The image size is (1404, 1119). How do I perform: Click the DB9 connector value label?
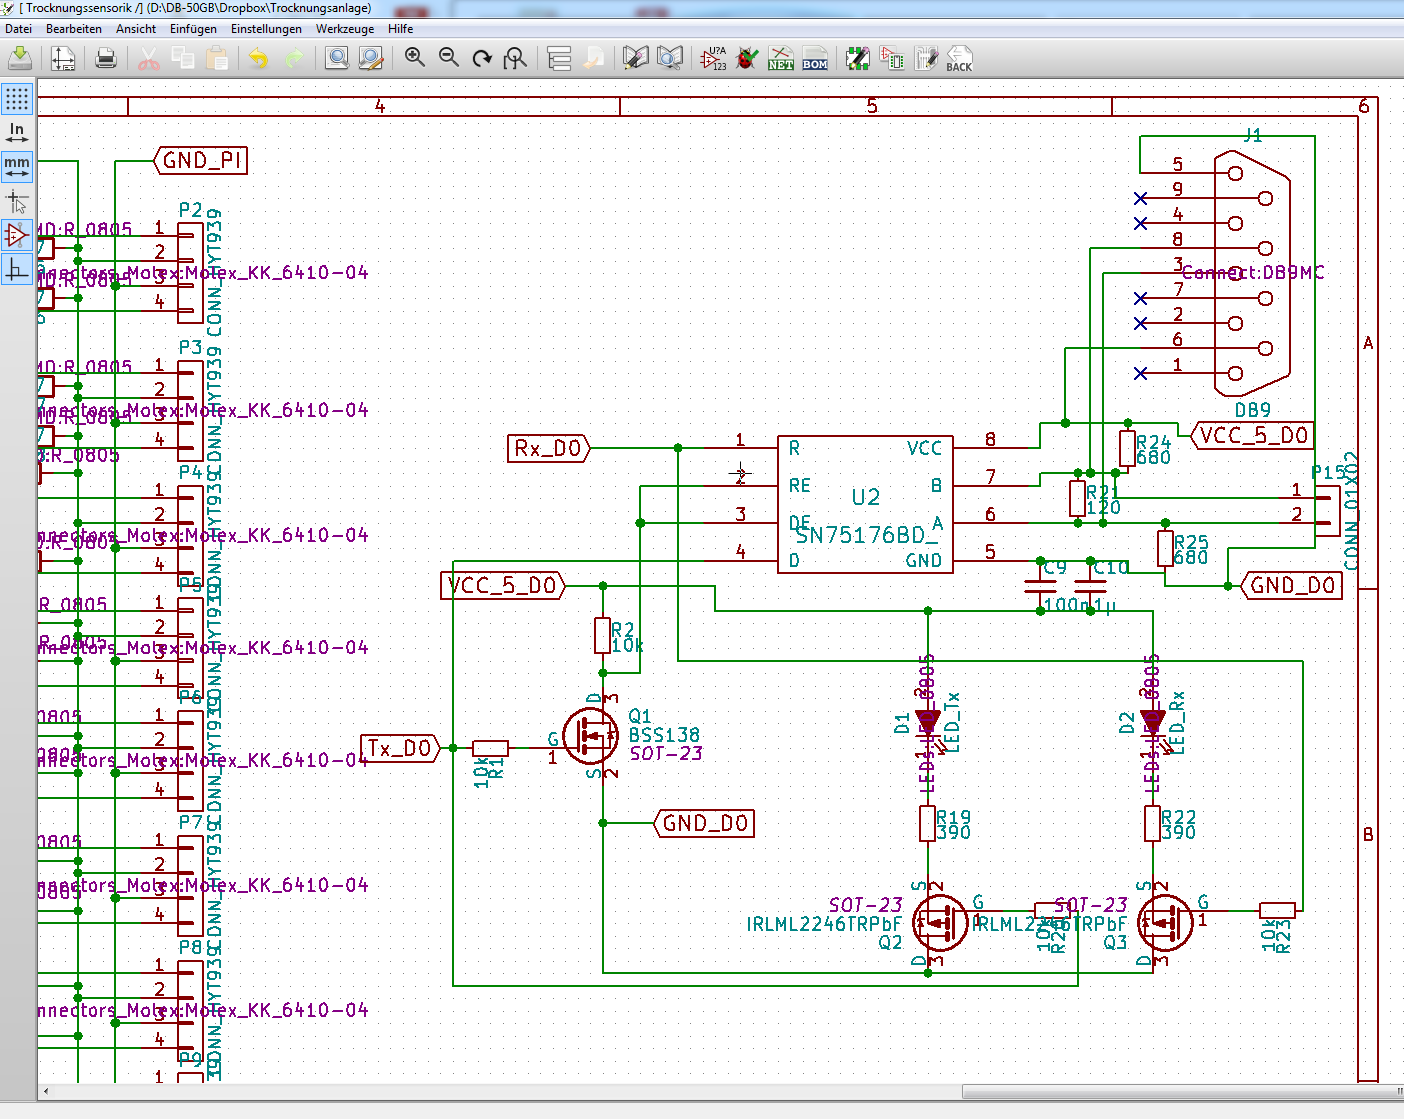coord(1252,410)
